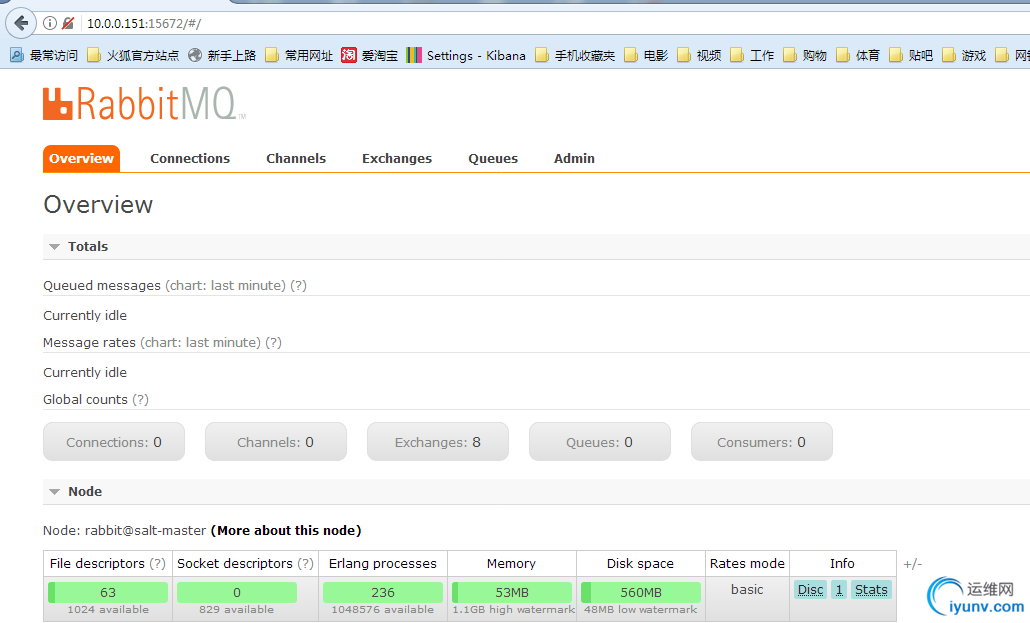Click the RabbitMQ logo

point(144,104)
